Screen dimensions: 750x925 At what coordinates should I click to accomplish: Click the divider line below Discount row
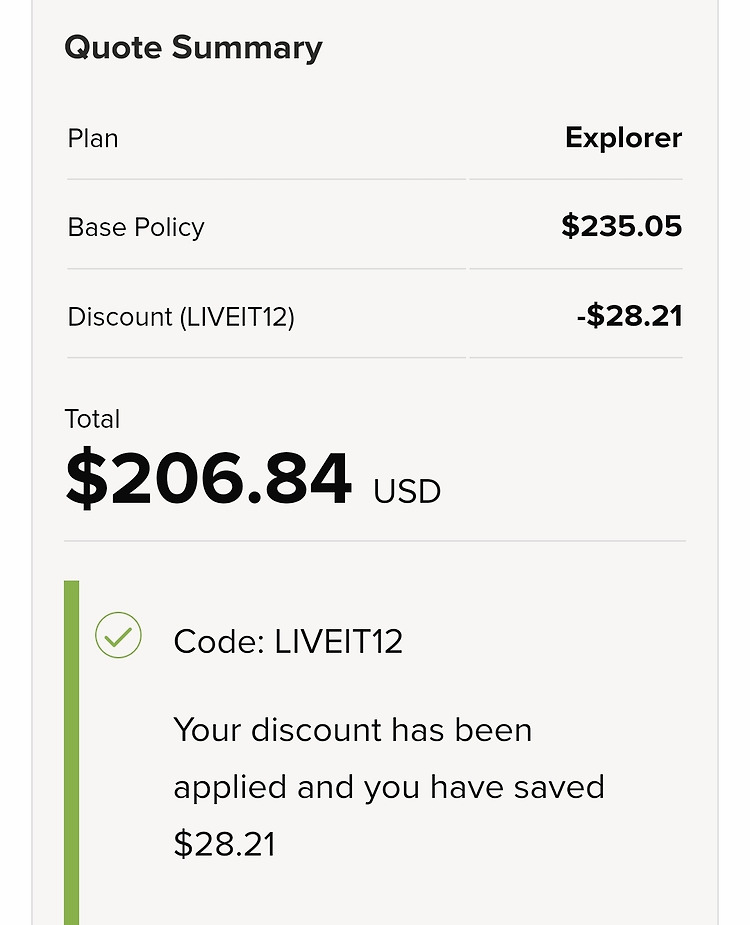coord(375,357)
